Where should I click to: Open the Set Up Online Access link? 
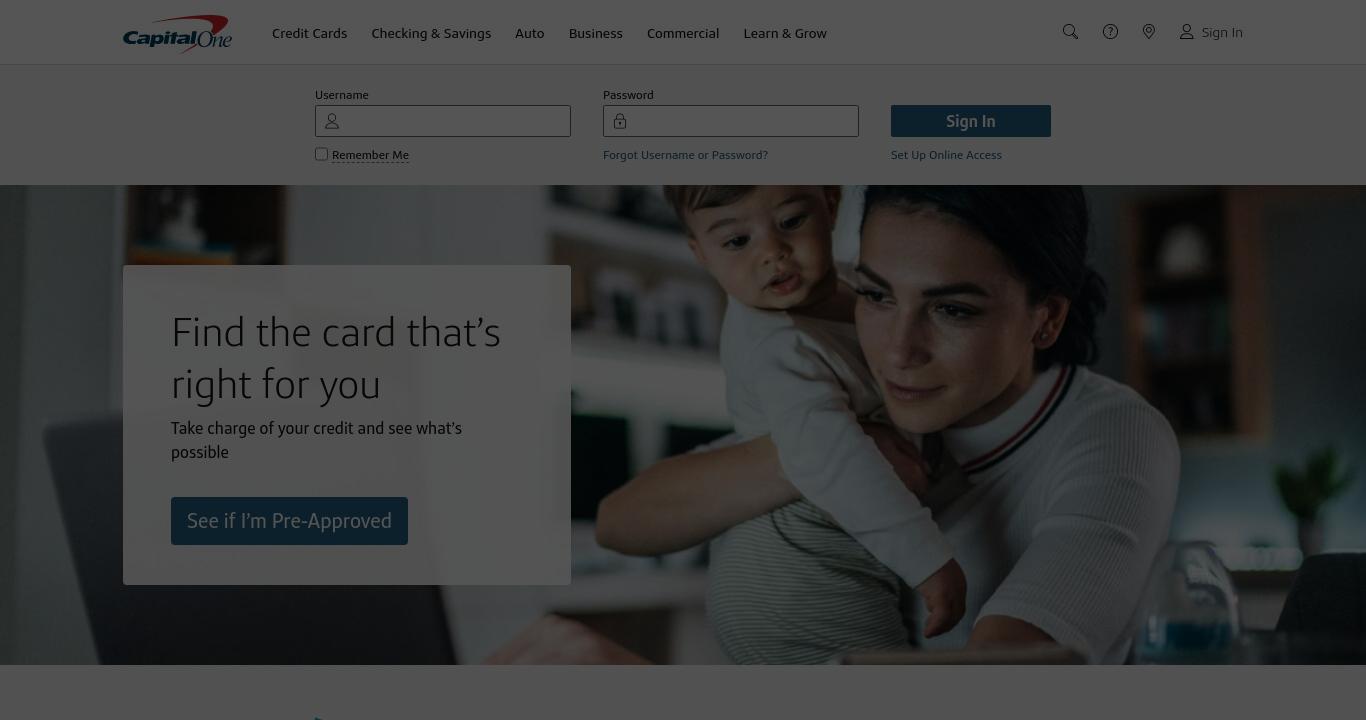946,155
